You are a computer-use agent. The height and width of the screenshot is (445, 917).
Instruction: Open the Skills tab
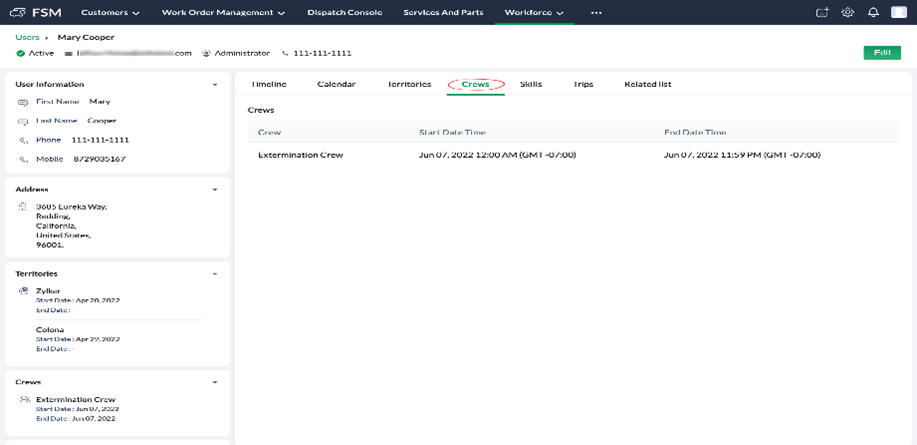click(x=531, y=84)
